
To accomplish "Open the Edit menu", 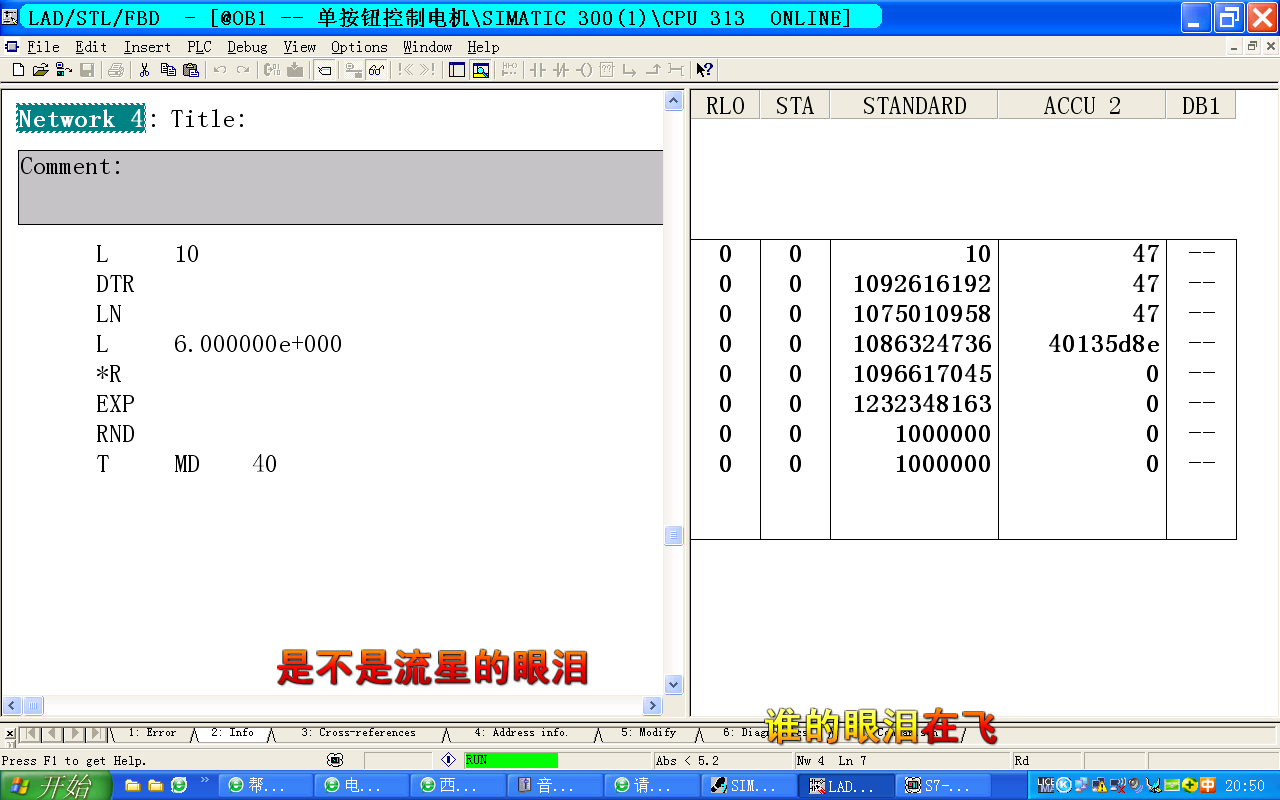I will [x=91, y=47].
